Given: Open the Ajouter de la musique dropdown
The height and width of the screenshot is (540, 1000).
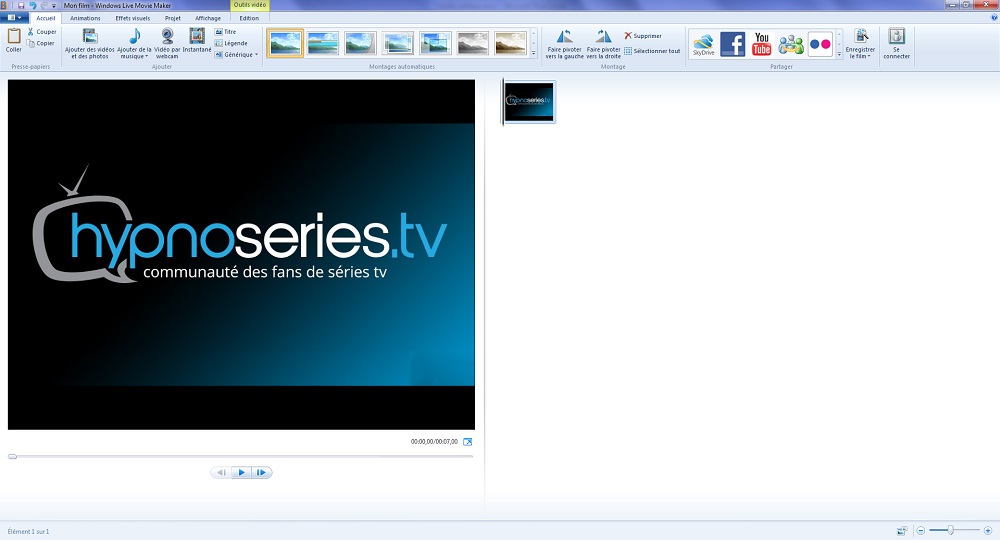Looking at the screenshot, I should click(134, 43).
